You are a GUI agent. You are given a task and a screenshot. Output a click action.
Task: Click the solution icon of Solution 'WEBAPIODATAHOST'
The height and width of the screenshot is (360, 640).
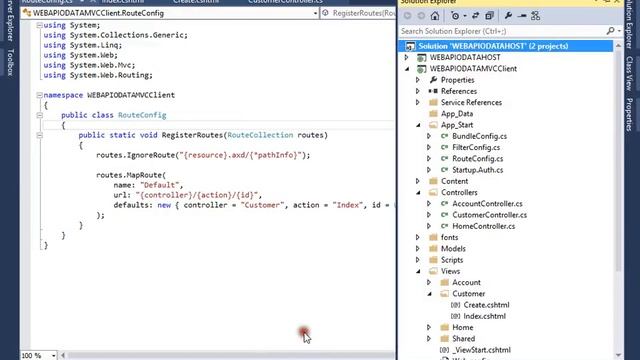[410, 46]
